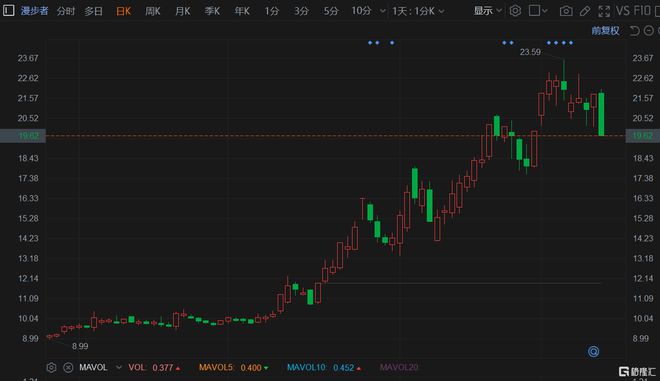Screen dimensions: 660x381
Task: Open the MAVOL indicator selector
Action: [x=93, y=368]
